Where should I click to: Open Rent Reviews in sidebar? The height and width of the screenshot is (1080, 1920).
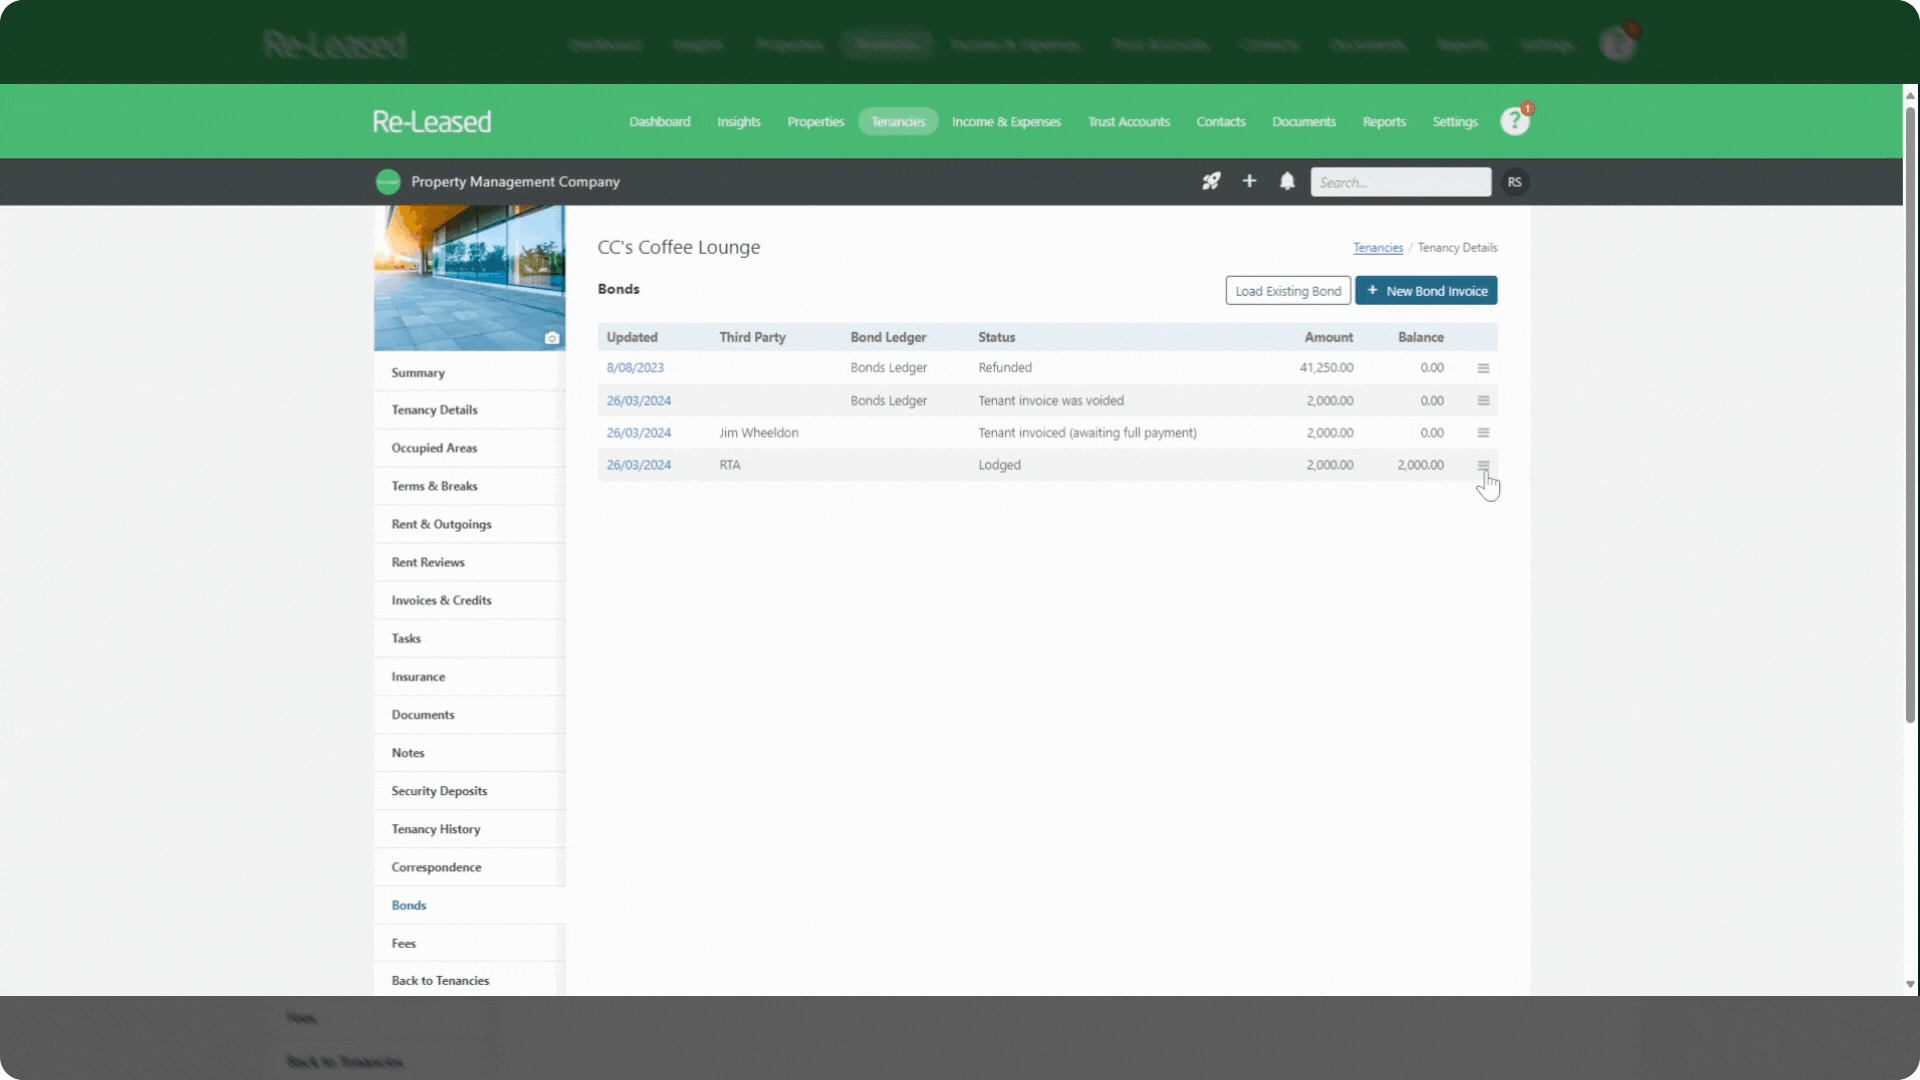[x=469, y=562]
